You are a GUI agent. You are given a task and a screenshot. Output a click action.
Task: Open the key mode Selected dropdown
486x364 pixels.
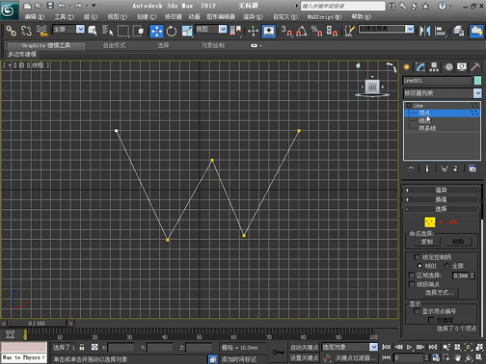(373, 347)
